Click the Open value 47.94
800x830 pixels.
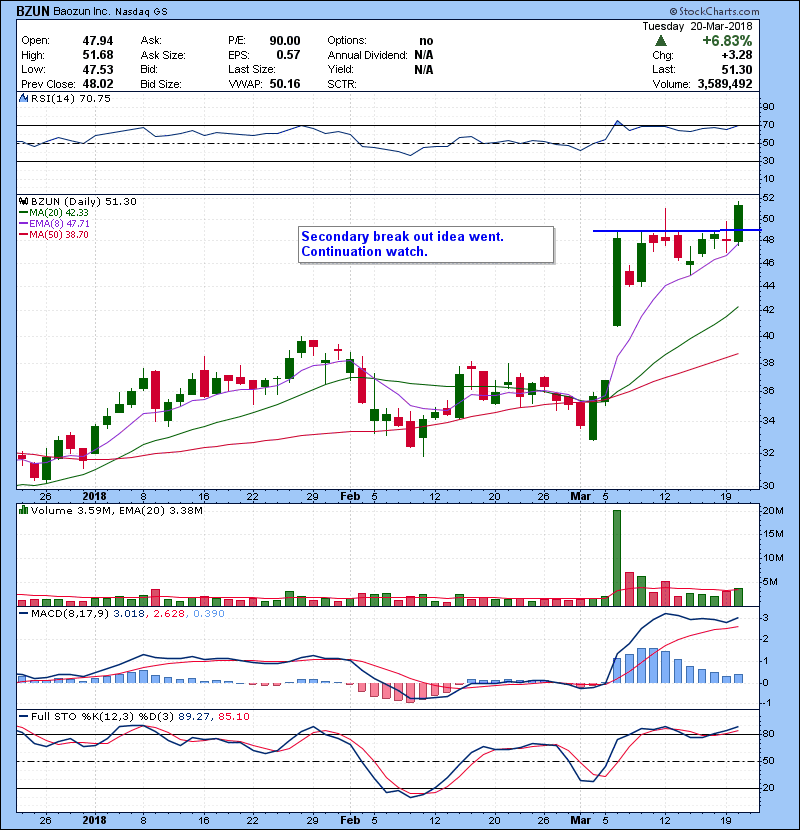pos(98,41)
